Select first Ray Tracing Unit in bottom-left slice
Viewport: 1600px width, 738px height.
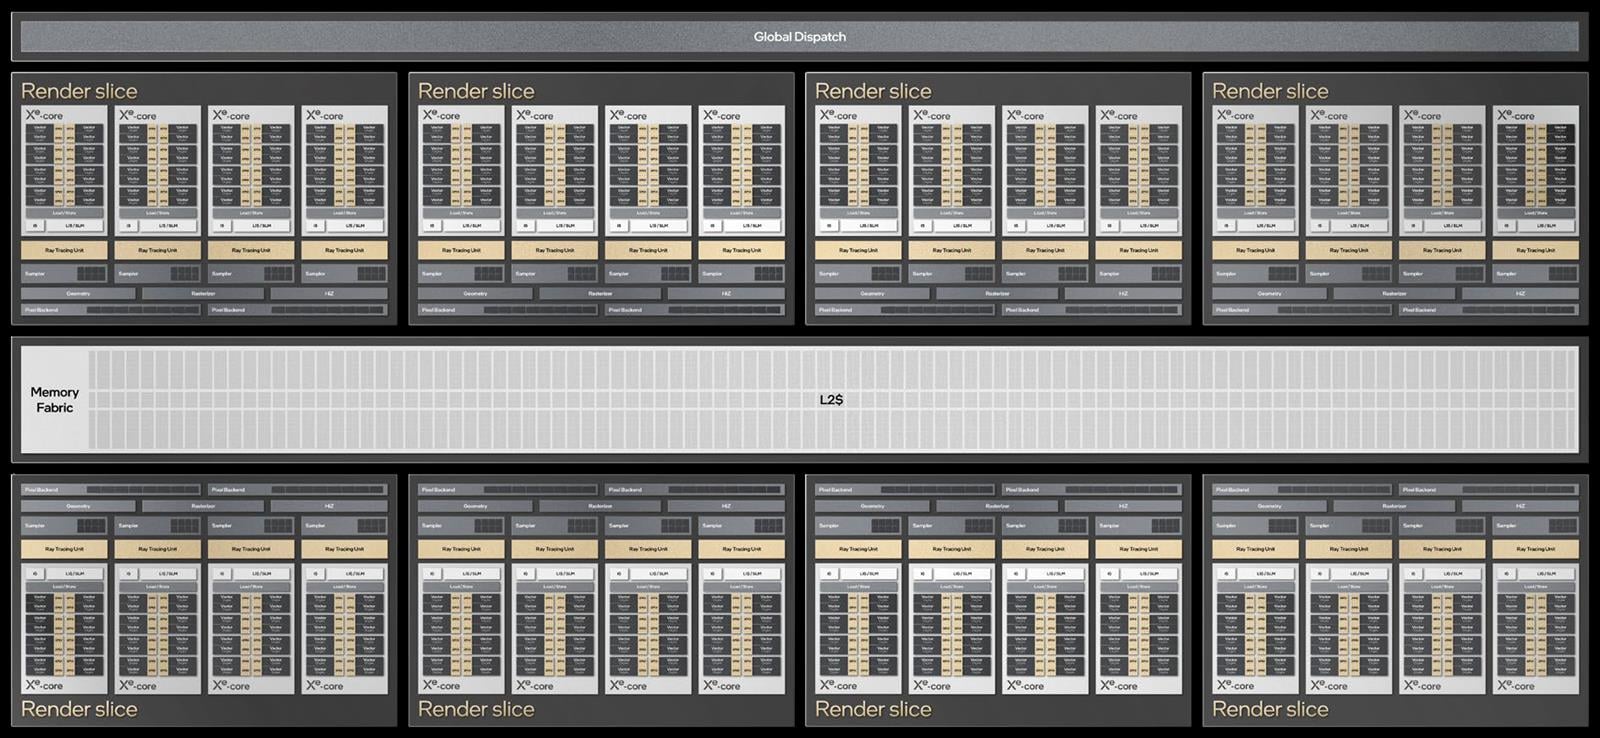point(64,549)
